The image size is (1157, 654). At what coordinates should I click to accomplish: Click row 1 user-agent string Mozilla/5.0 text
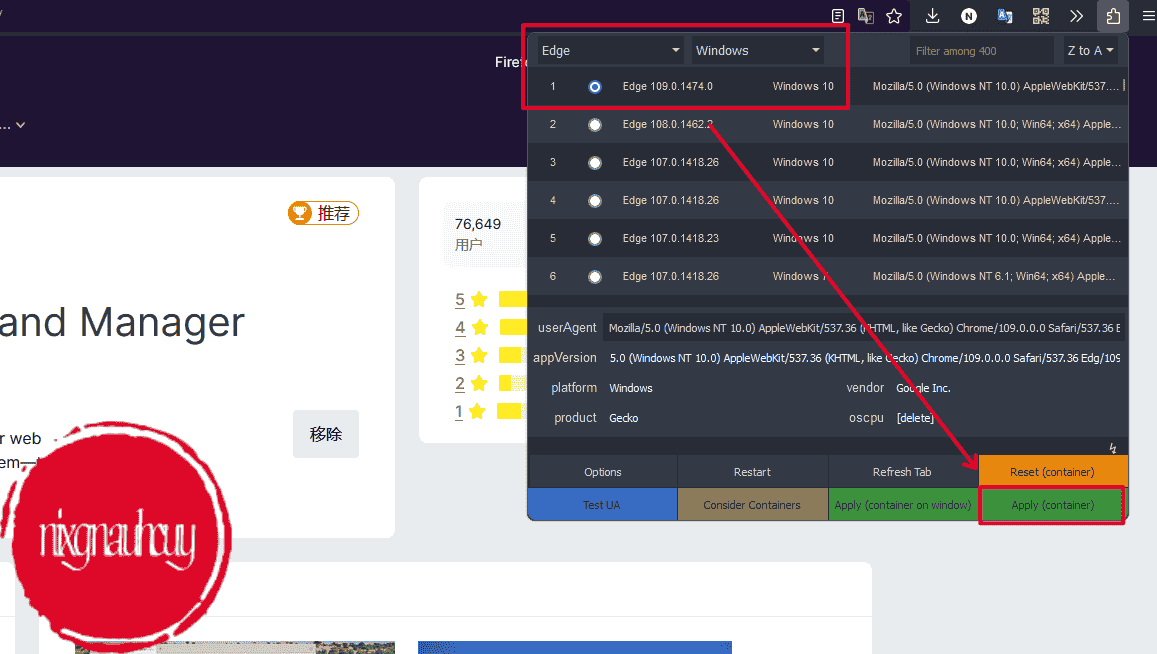995,86
